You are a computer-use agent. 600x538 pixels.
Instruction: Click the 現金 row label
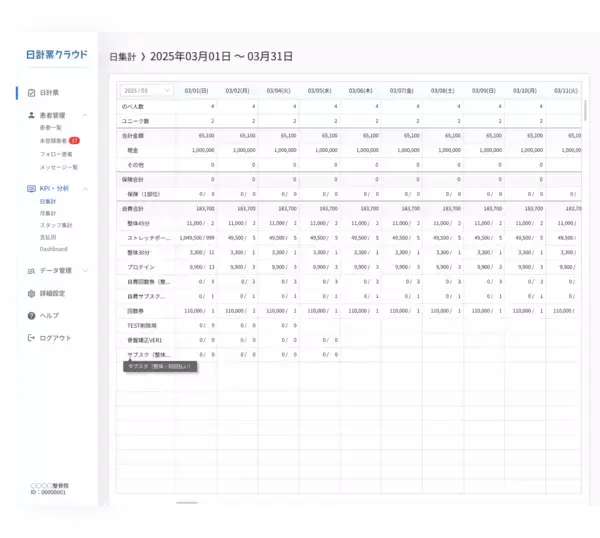pos(133,150)
